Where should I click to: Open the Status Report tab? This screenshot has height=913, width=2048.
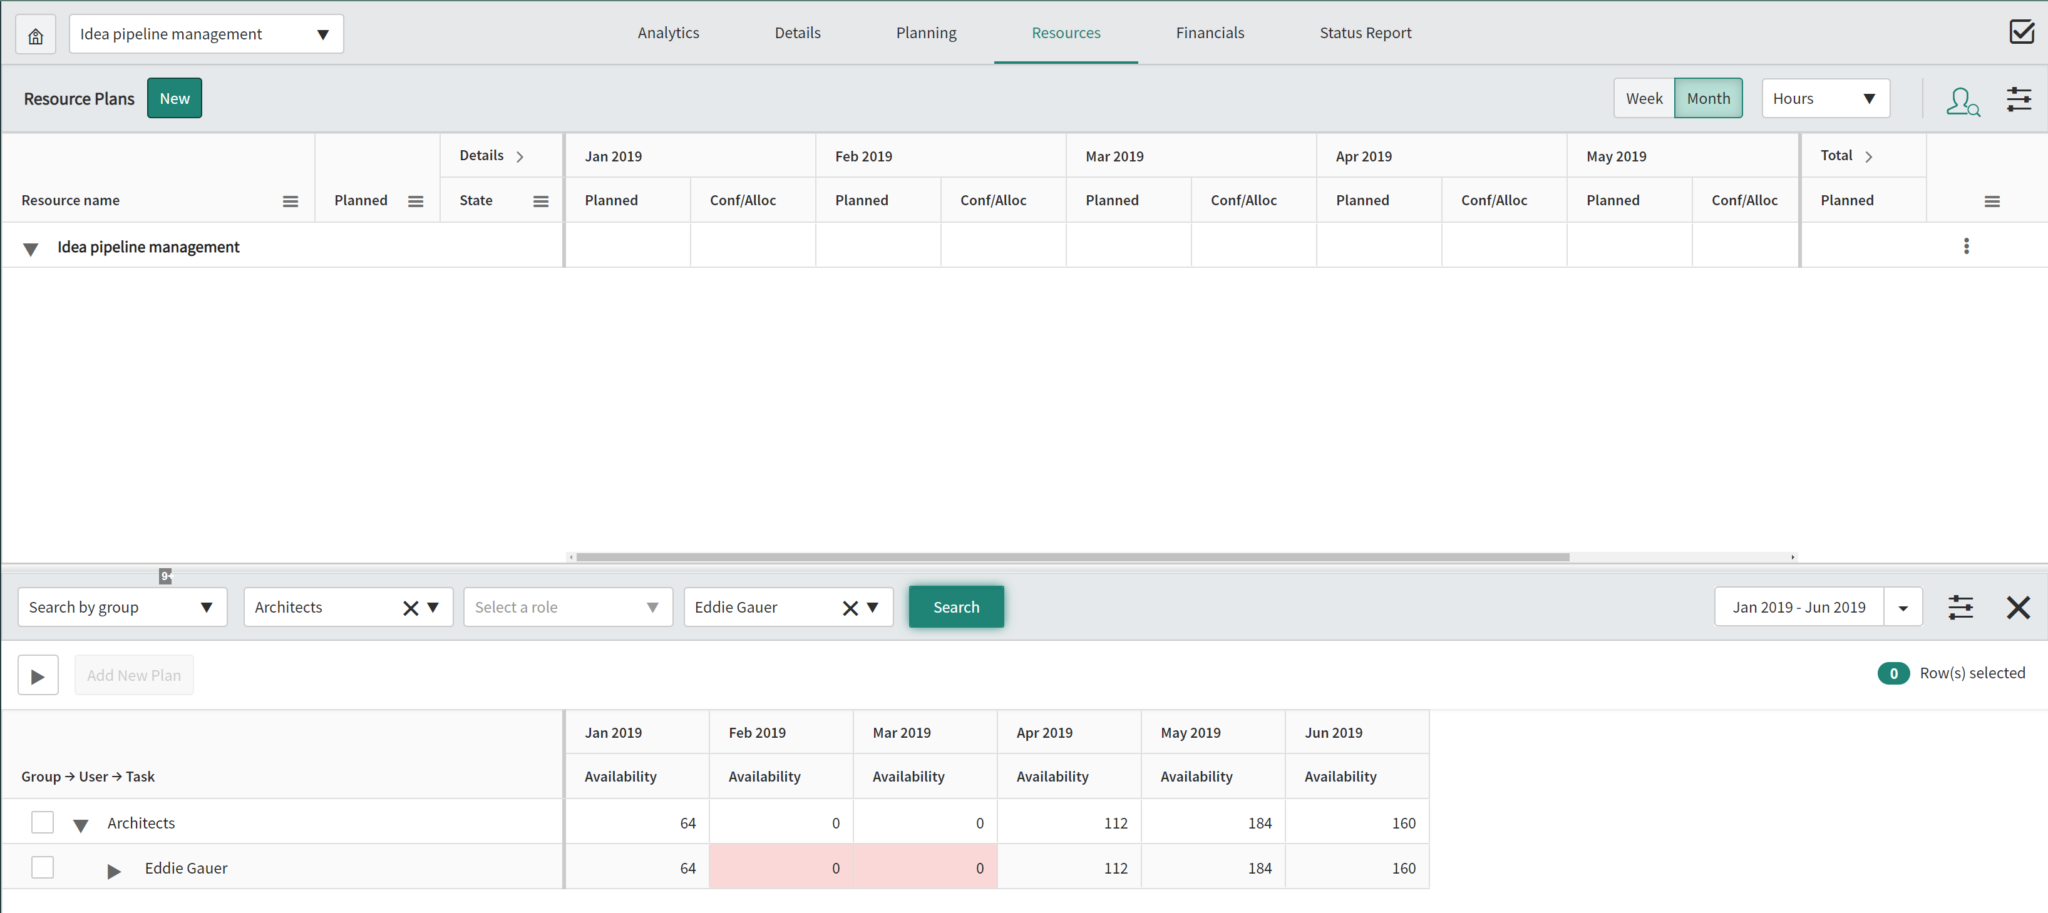[1365, 32]
